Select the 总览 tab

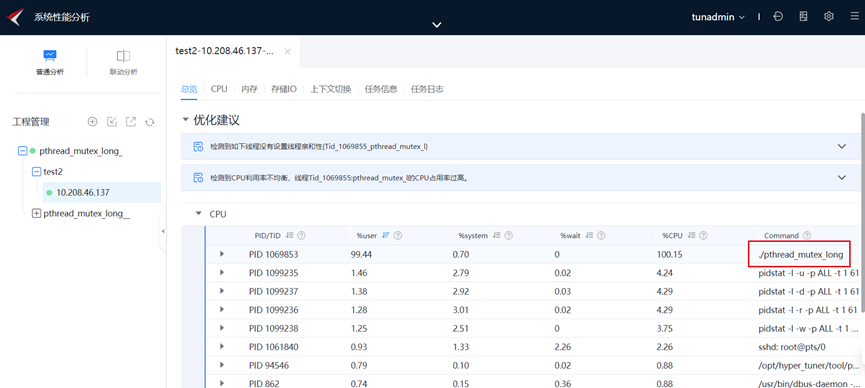pyautogui.click(x=189, y=89)
